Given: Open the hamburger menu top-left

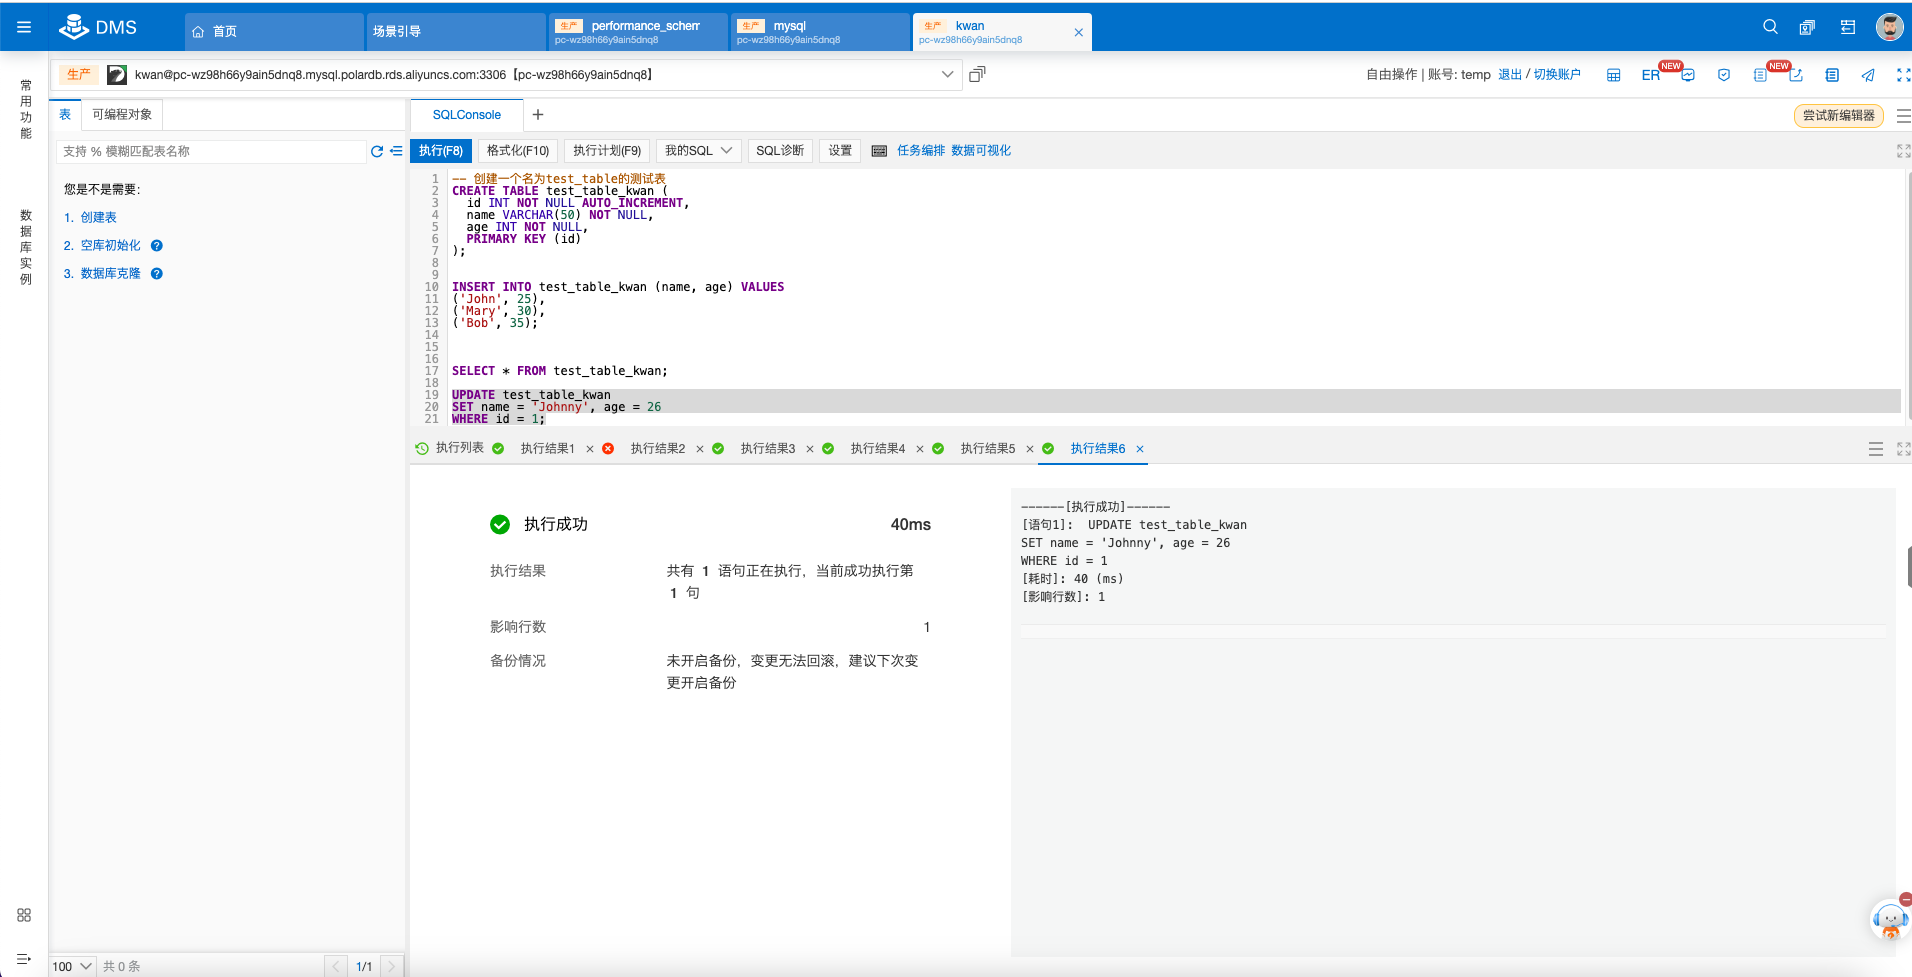Looking at the screenshot, I should 24,27.
